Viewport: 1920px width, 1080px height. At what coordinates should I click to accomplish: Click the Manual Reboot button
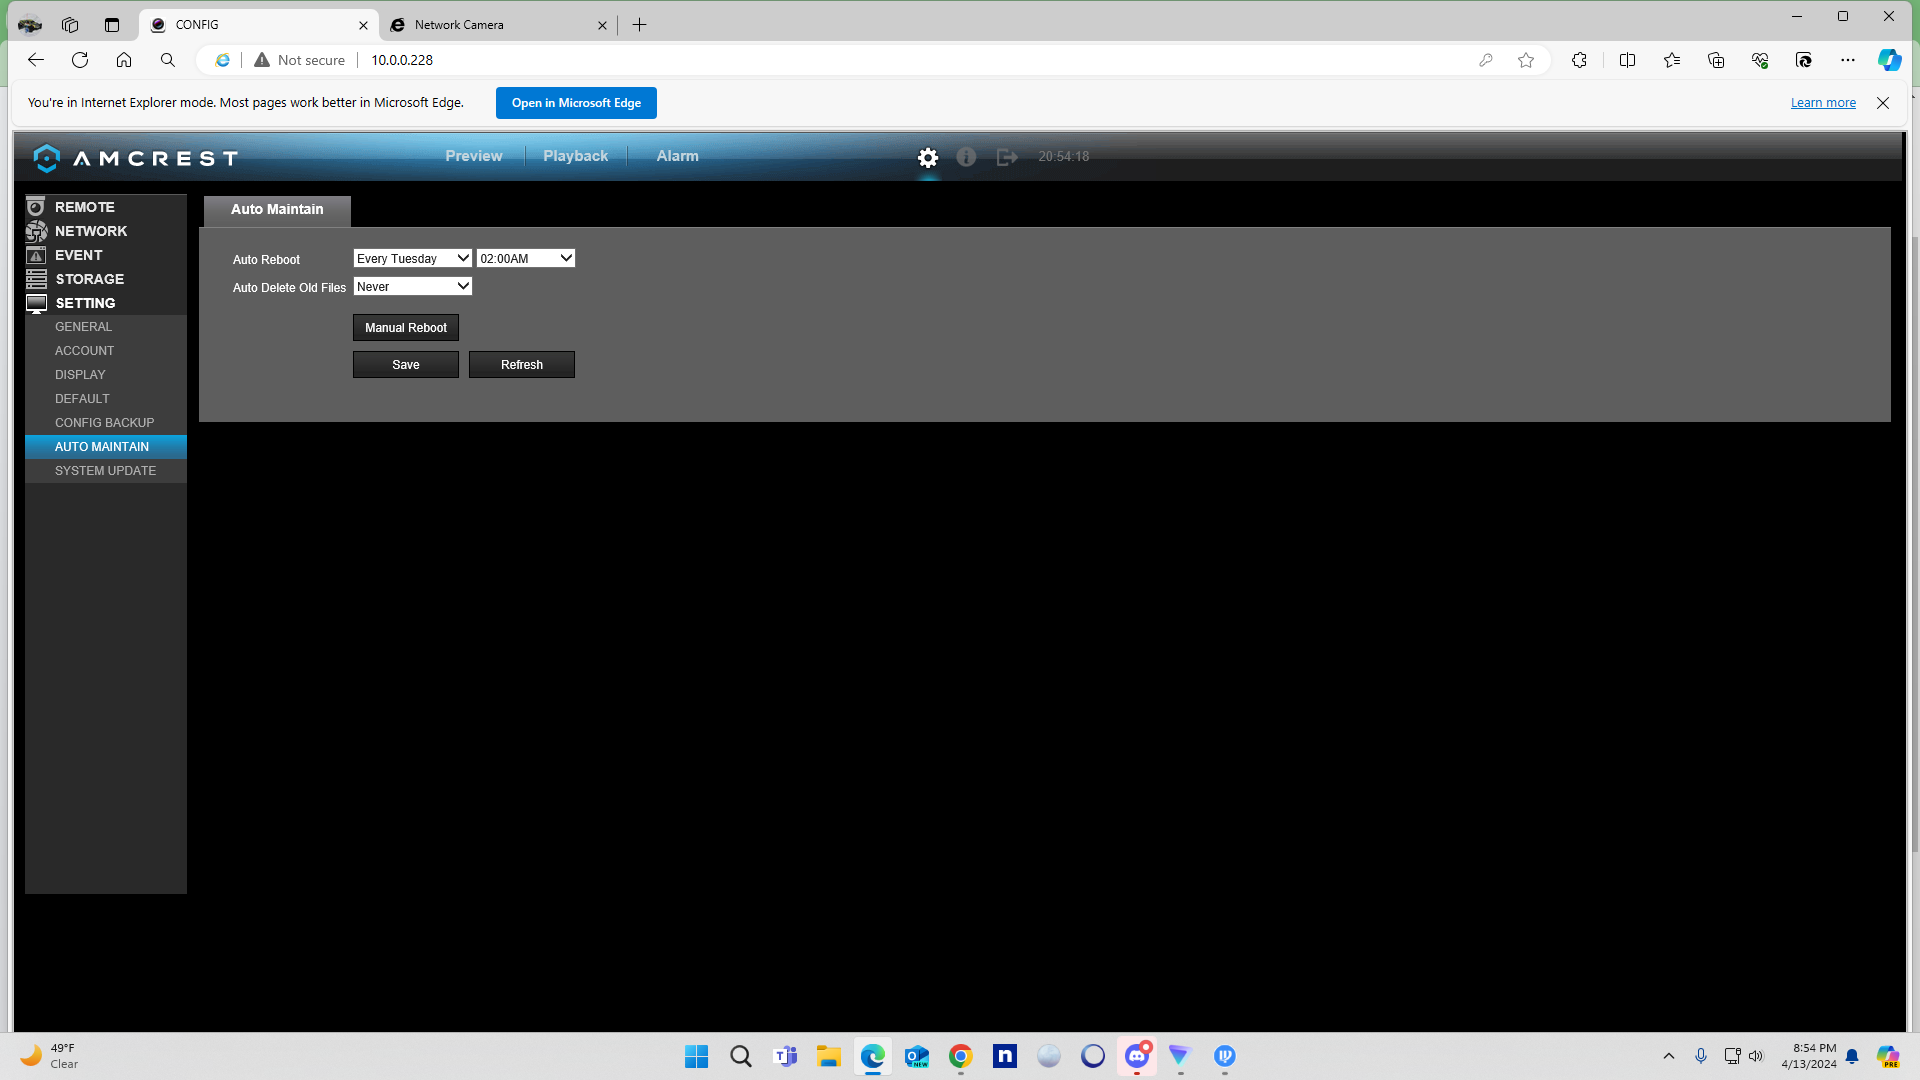coord(406,328)
